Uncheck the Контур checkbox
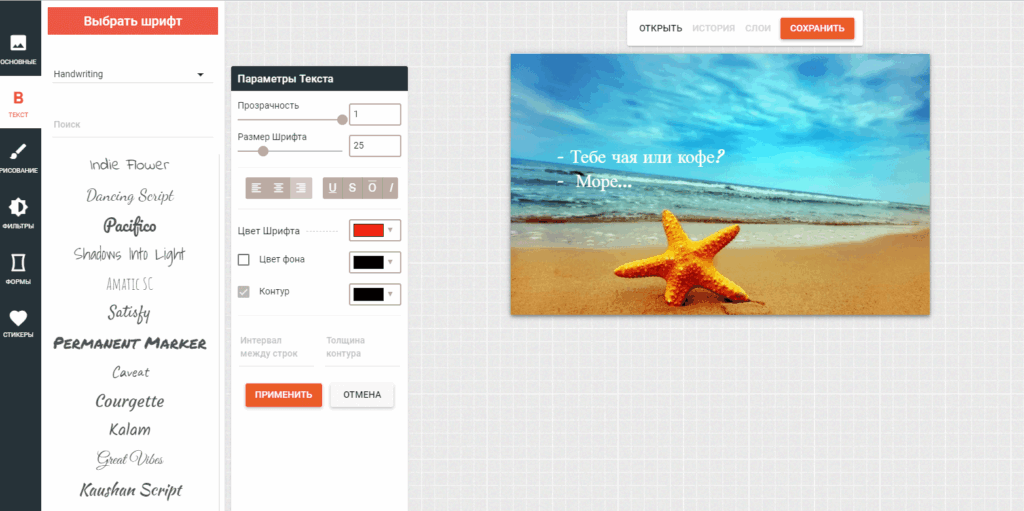 coord(244,292)
